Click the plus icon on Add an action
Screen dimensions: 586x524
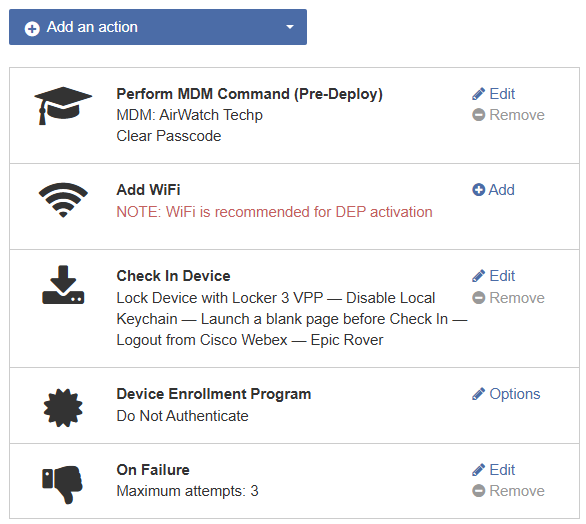(32, 28)
